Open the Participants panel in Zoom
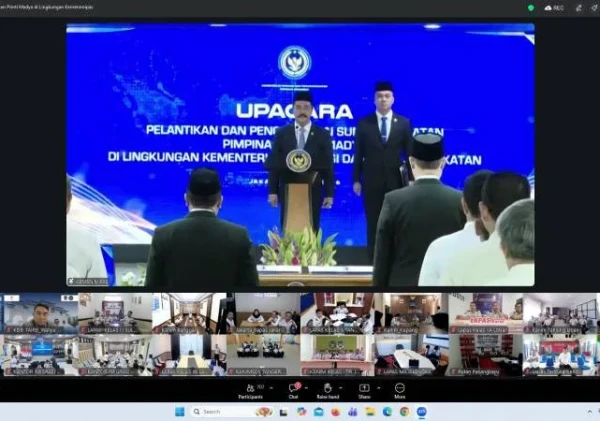Image resolution: width=600 pixels, height=421 pixels. (x=251, y=391)
